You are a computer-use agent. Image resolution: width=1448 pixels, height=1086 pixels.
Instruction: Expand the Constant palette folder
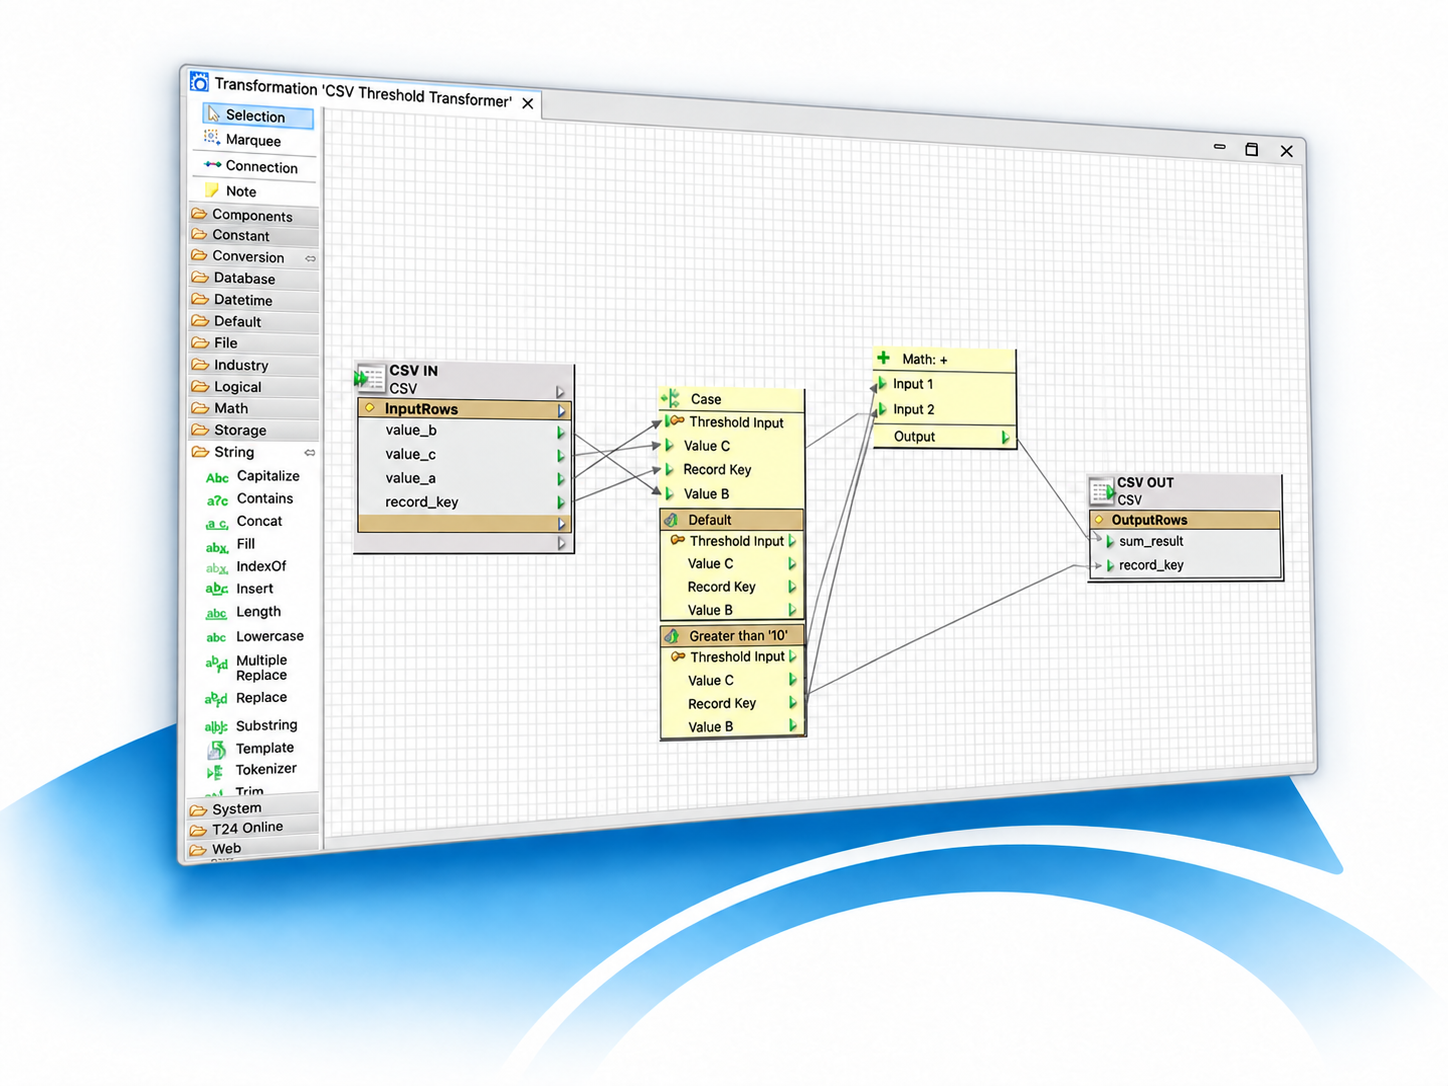tap(253, 235)
